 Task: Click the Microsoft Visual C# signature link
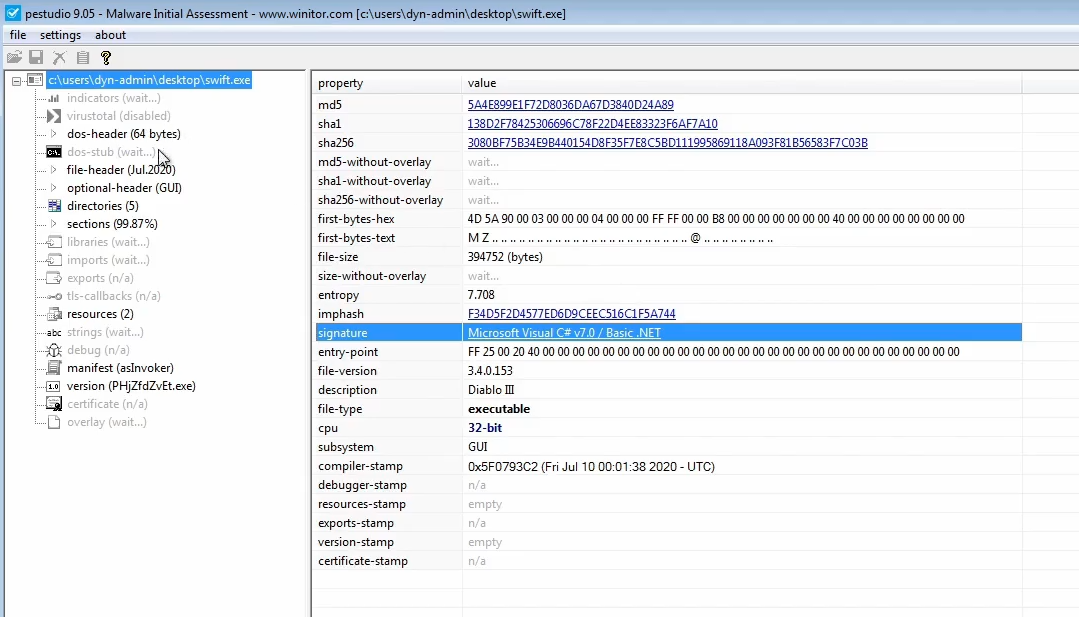click(564, 333)
